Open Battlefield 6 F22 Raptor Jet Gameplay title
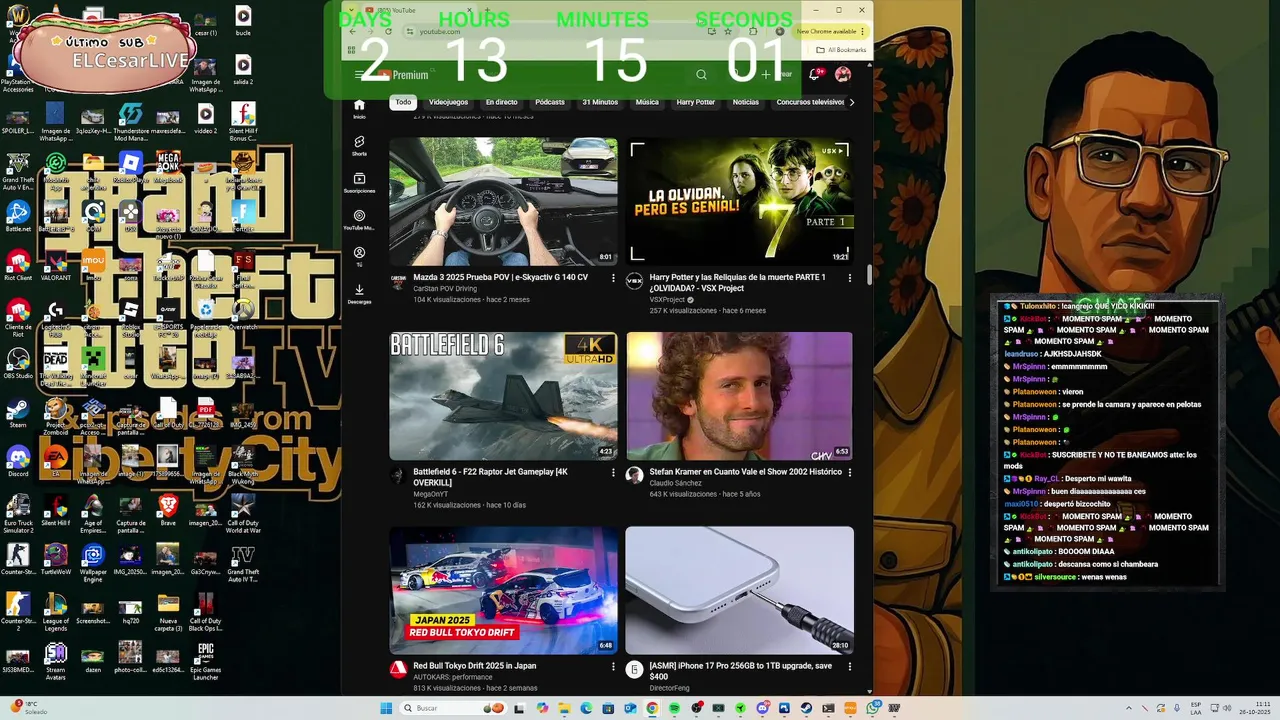1280x720 pixels. (x=490, y=477)
